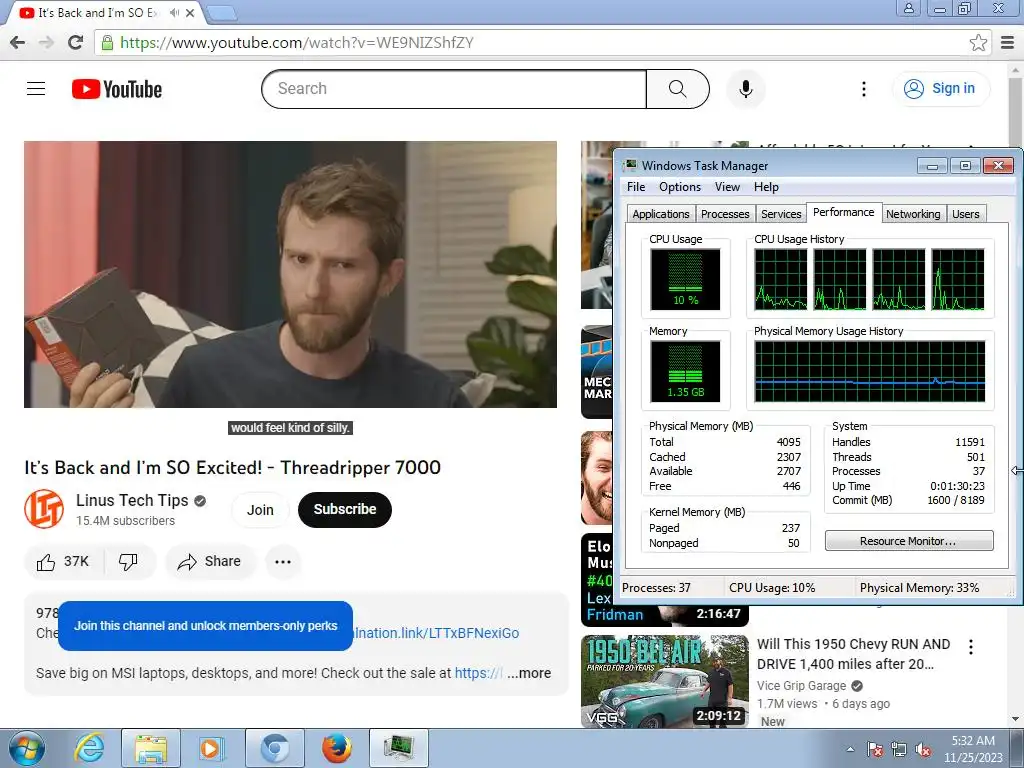Screen dimensions: 1024x768
Task: Switch to Networking tab
Action: click(913, 214)
